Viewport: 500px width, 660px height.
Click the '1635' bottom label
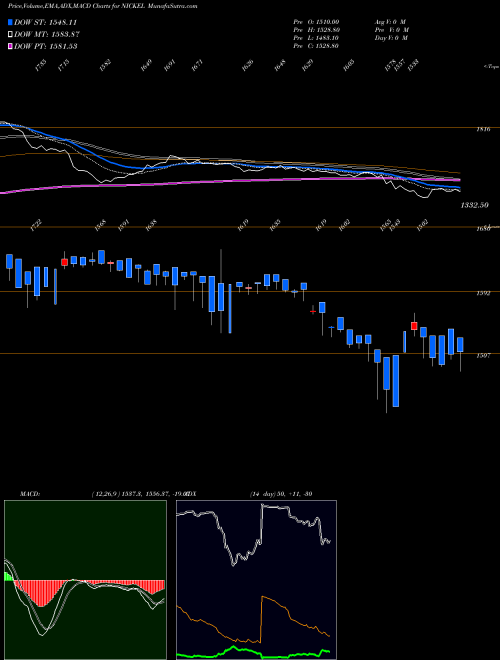tap(275, 226)
